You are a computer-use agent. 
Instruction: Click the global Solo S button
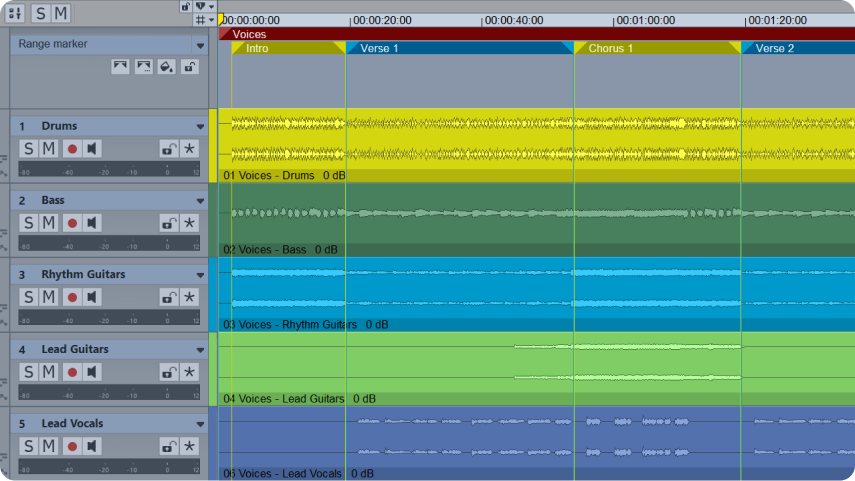(x=41, y=13)
